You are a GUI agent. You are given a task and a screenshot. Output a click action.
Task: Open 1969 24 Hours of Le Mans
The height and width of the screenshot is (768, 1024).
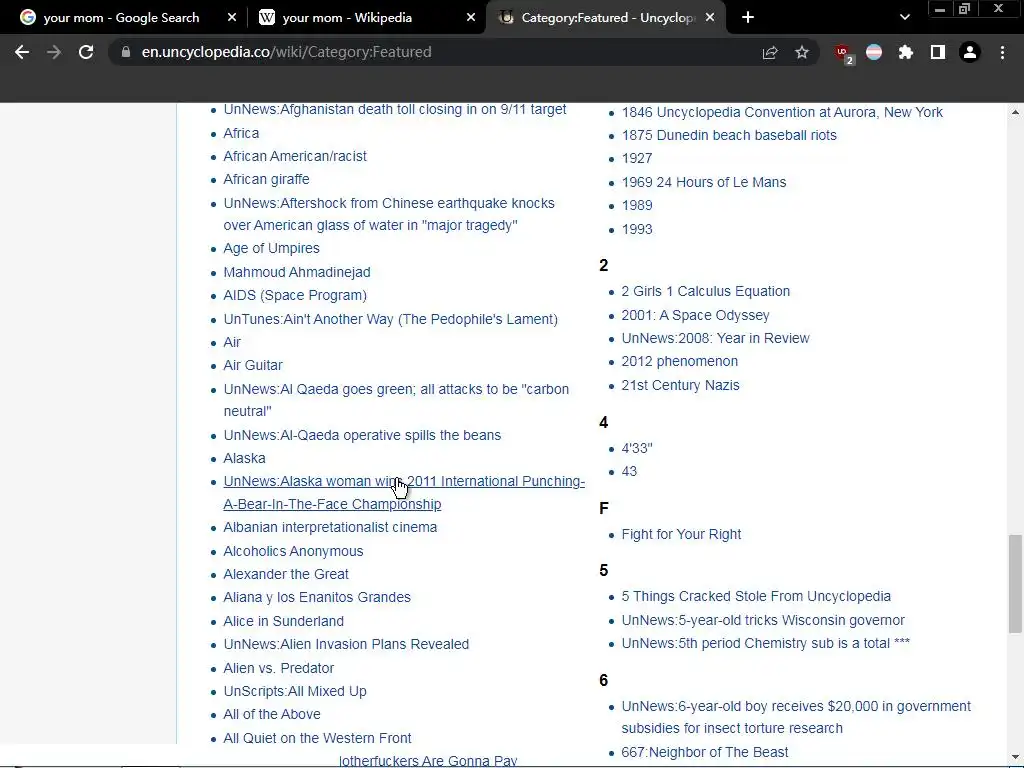tap(704, 182)
